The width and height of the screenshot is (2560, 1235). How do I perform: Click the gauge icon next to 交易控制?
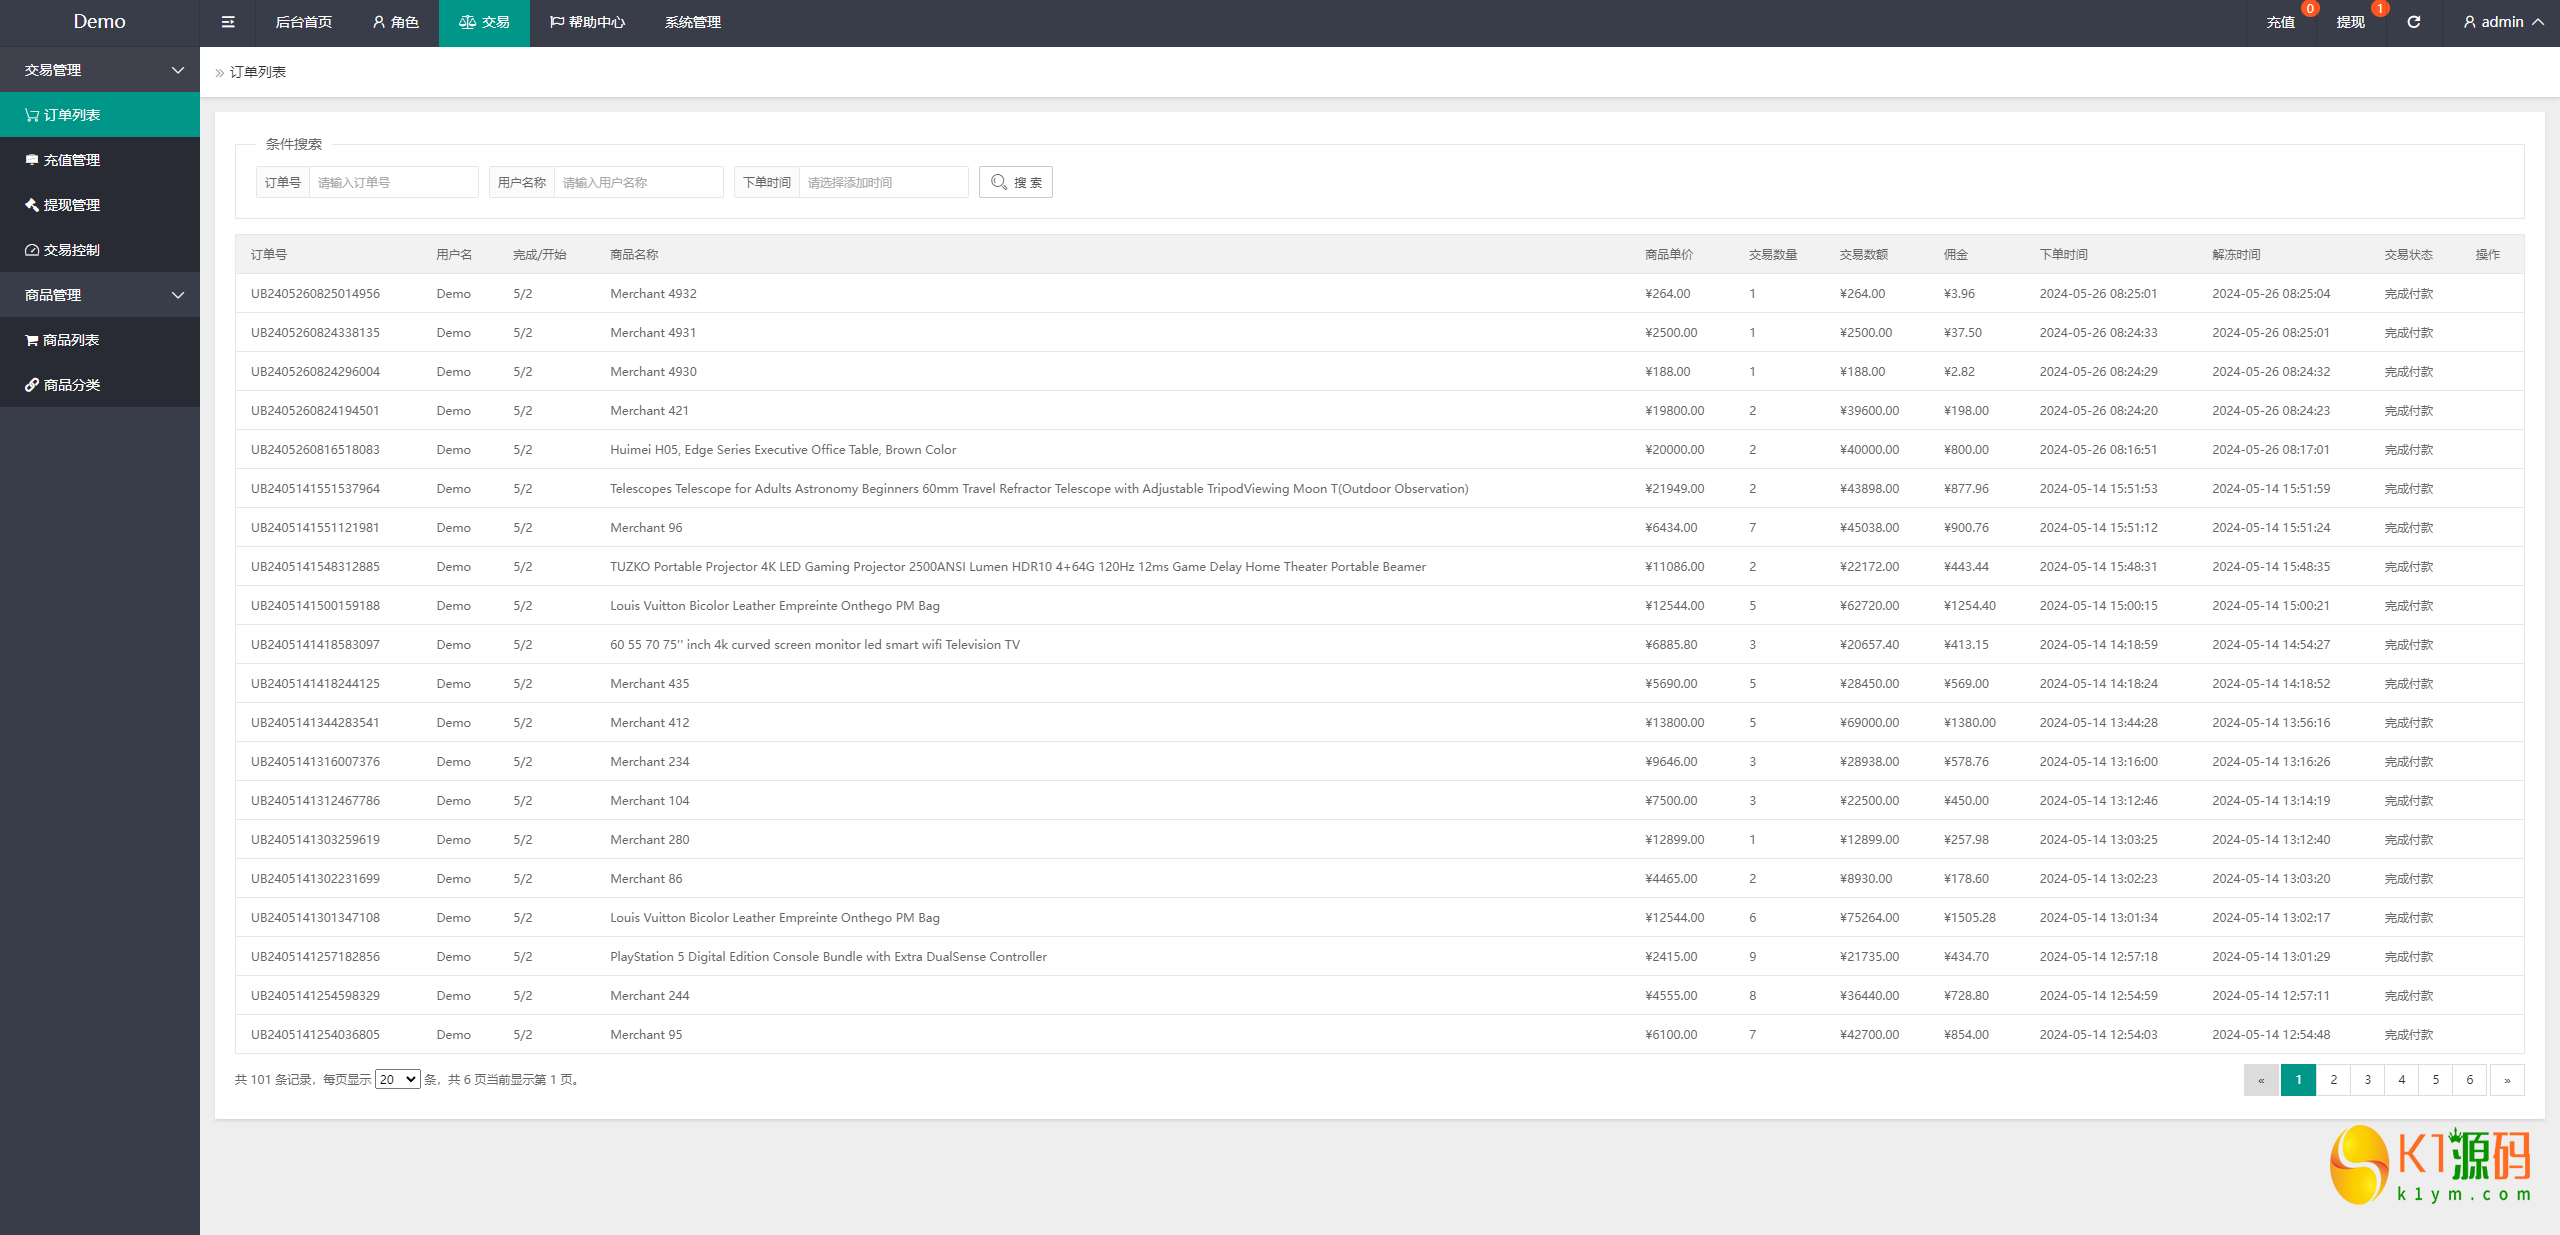coord(32,250)
